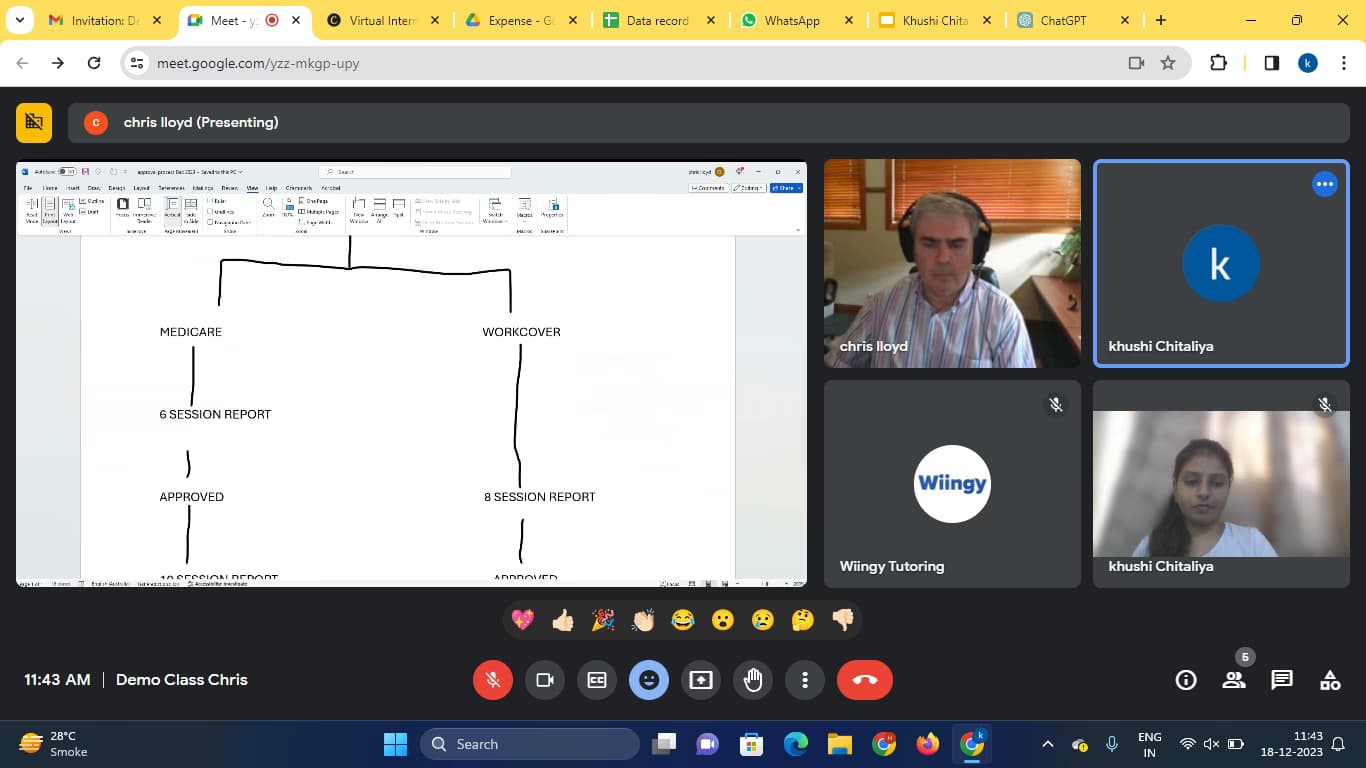Send the thumbs up reaction

pyautogui.click(x=563, y=621)
